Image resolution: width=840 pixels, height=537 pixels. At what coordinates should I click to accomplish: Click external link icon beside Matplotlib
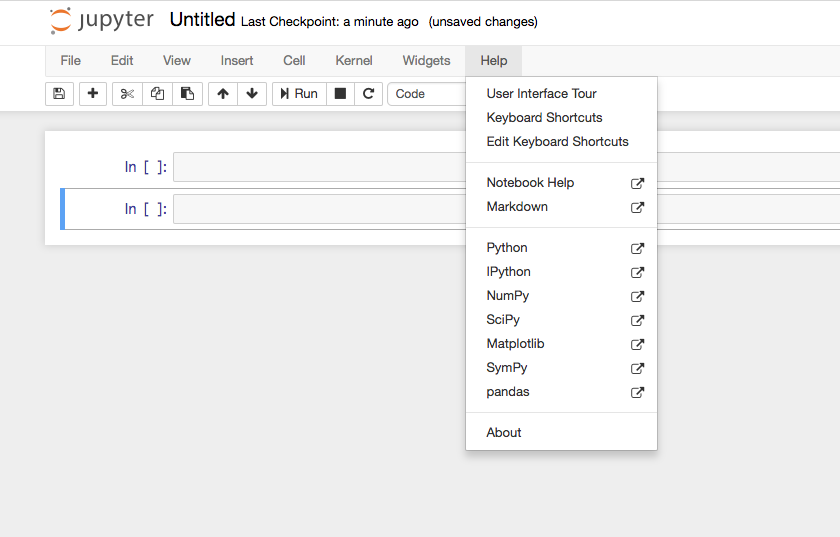click(x=637, y=344)
